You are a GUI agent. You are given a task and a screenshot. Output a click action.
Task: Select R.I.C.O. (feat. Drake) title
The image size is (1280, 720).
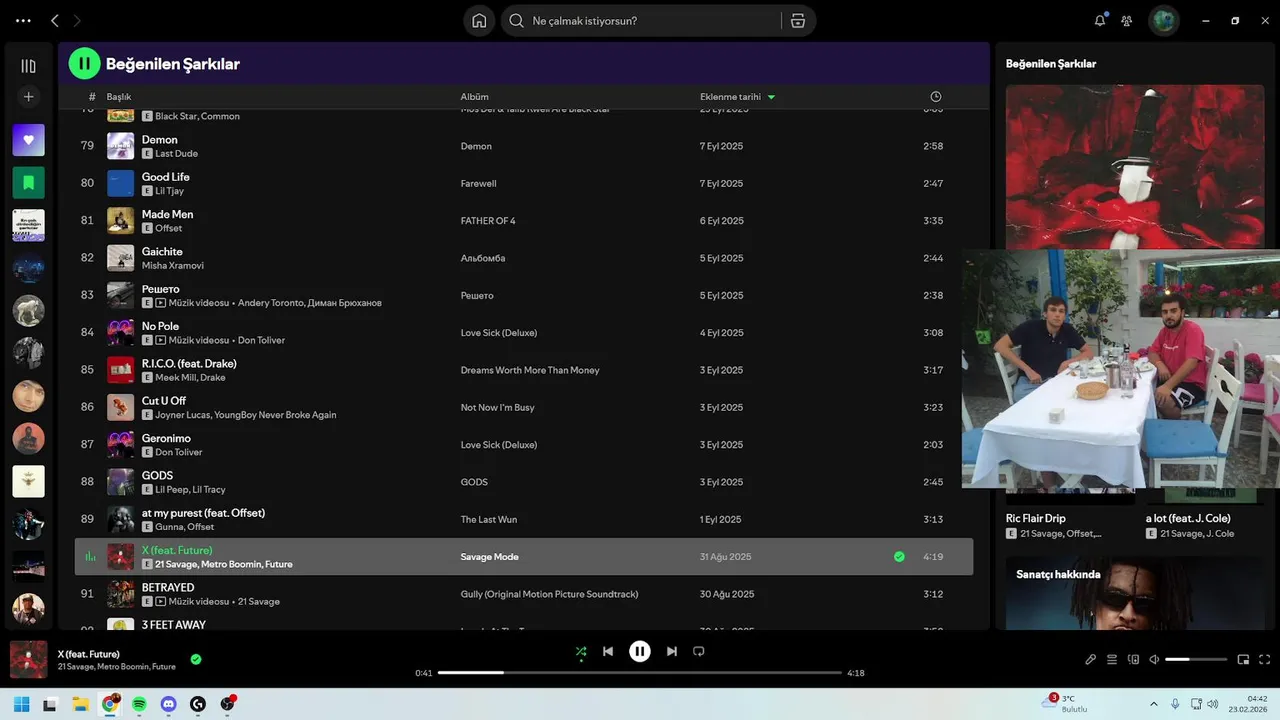(x=189, y=364)
